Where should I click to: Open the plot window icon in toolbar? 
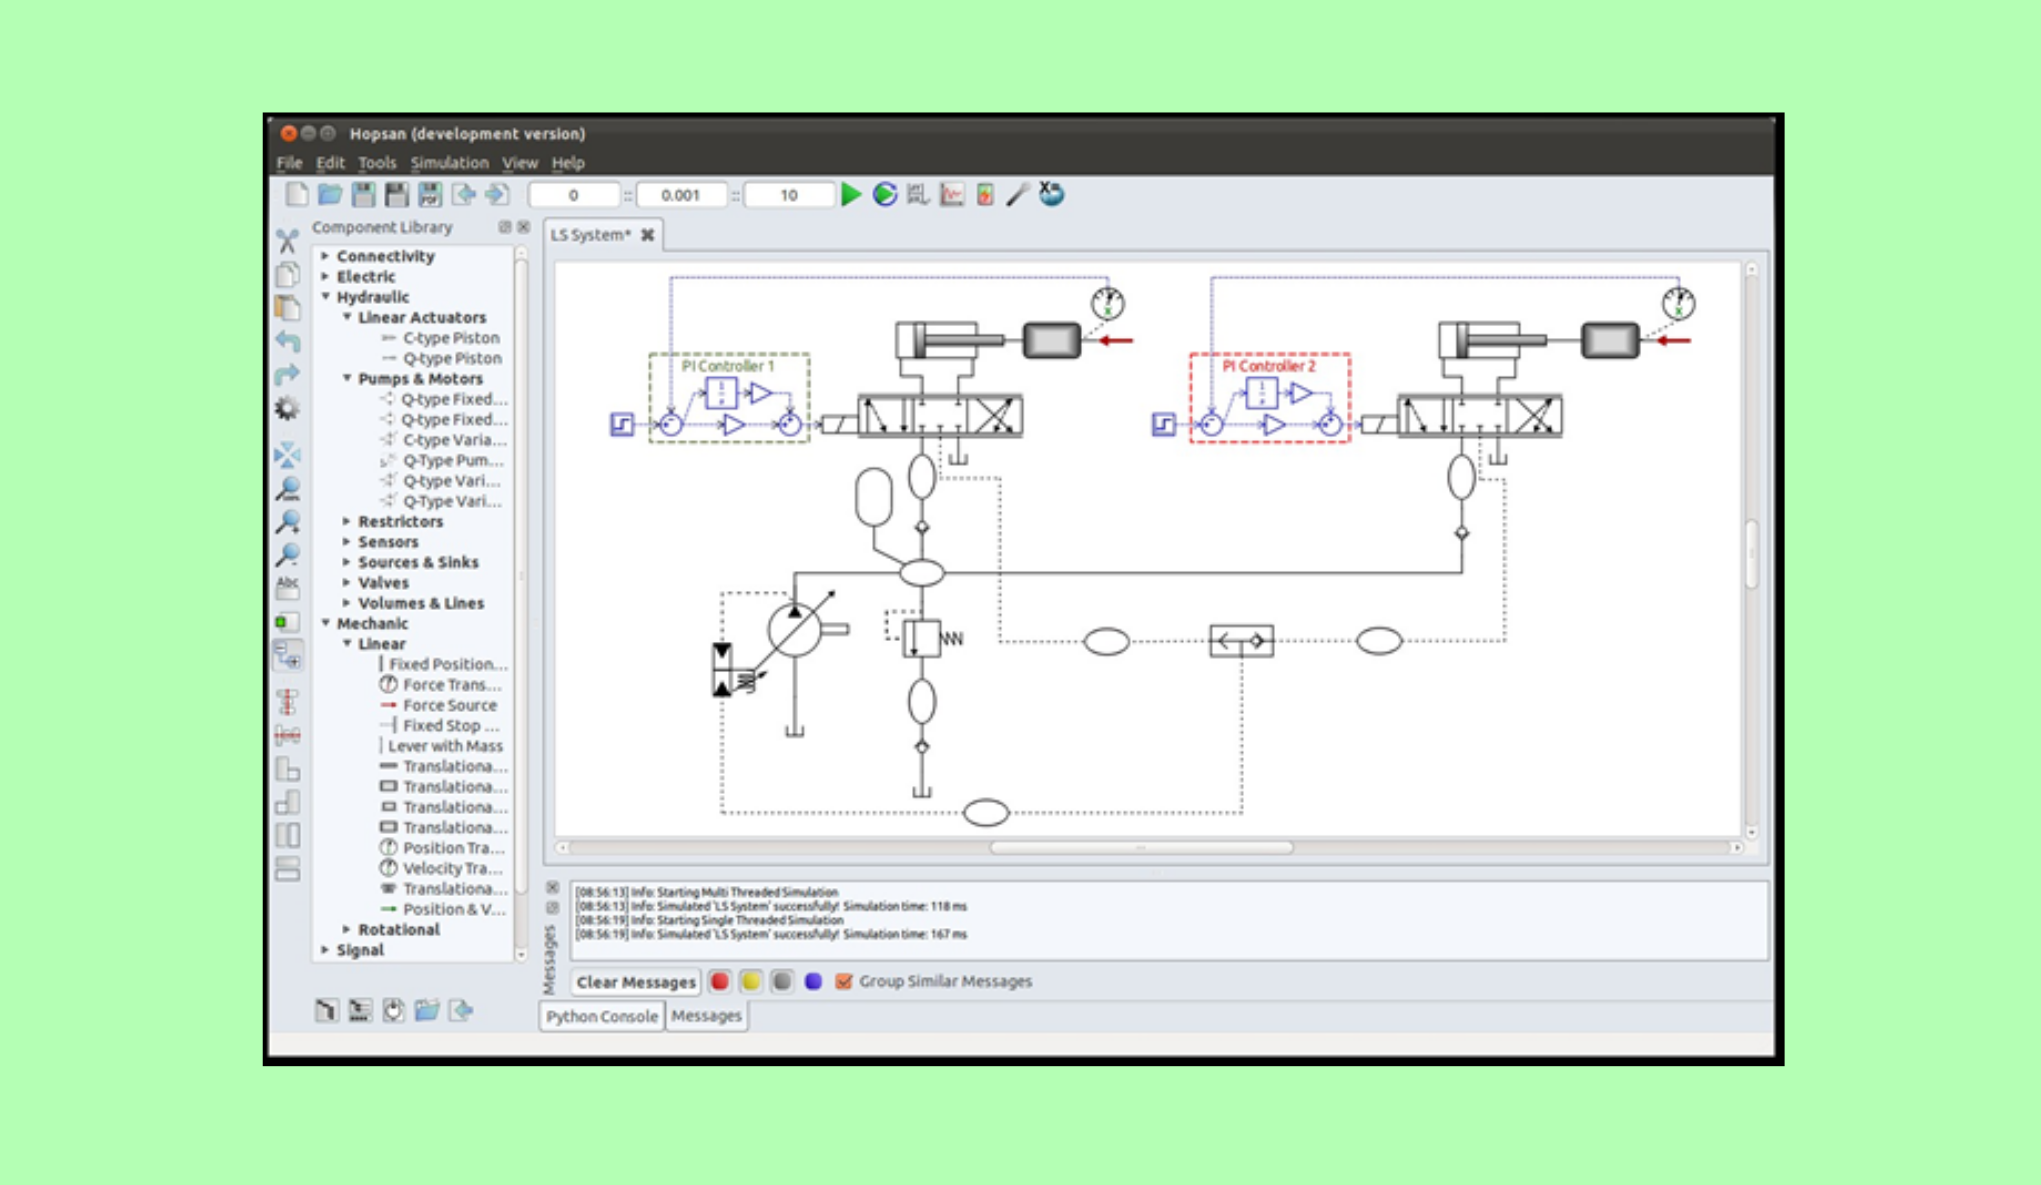(952, 194)
